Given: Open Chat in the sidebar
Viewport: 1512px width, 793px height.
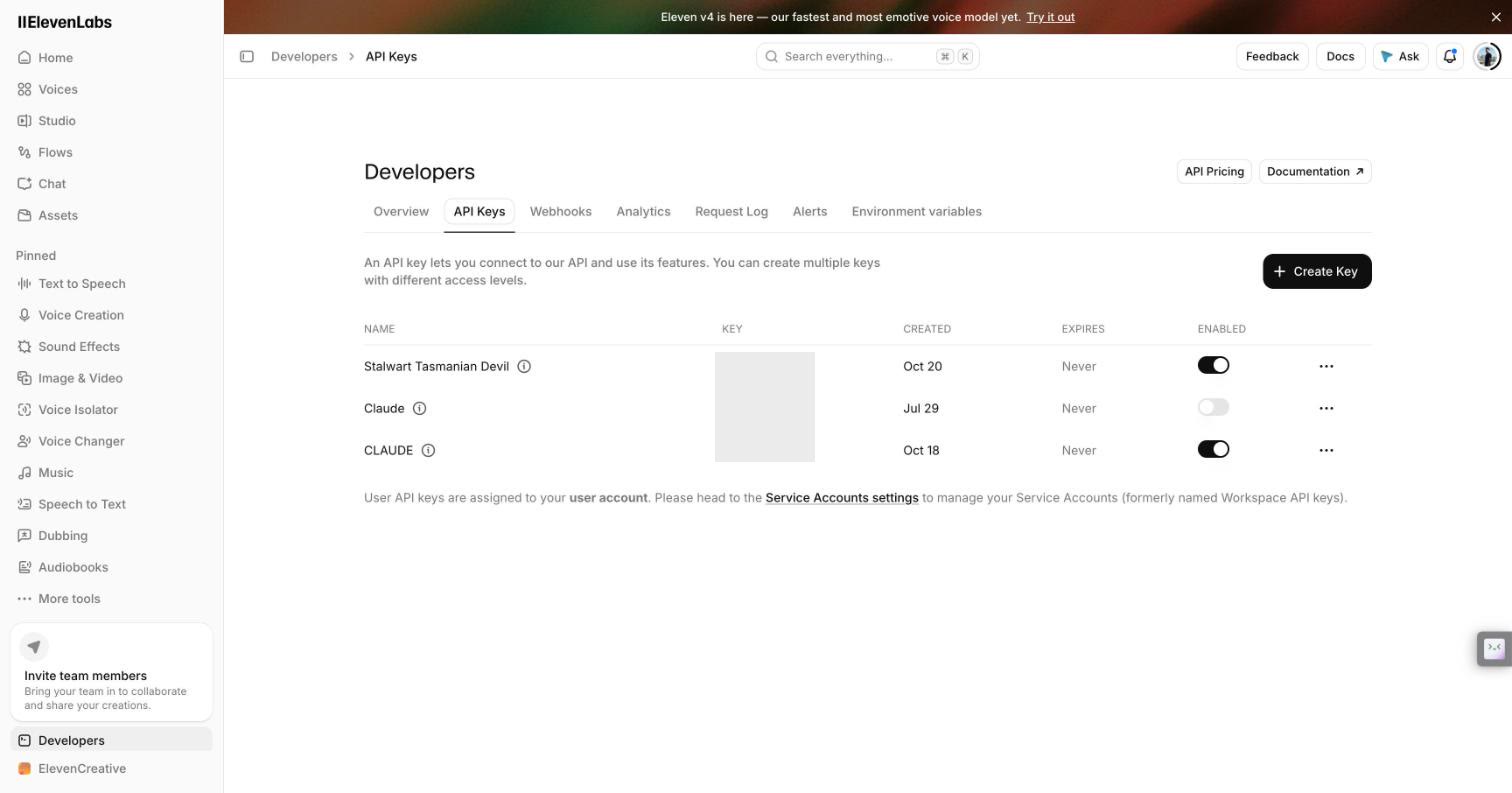Looking at the screenshot, I should pyautogui.click(x=112, y=184).
